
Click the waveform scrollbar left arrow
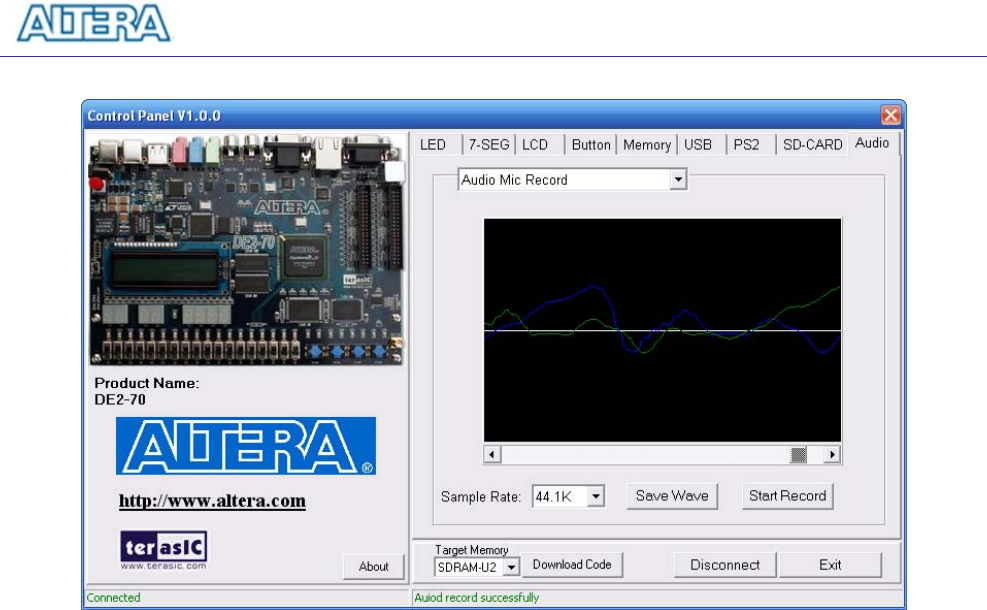pos(492,455)
